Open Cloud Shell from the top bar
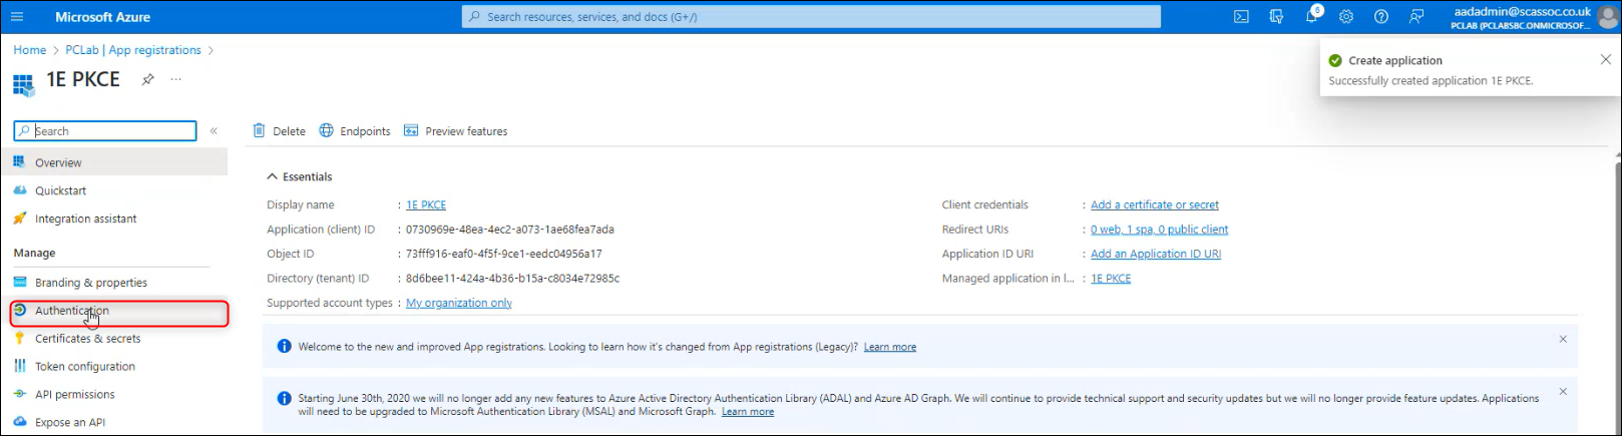Image resolution: width=1622 pixels, height=436 pixels. tap(1241, 17)
